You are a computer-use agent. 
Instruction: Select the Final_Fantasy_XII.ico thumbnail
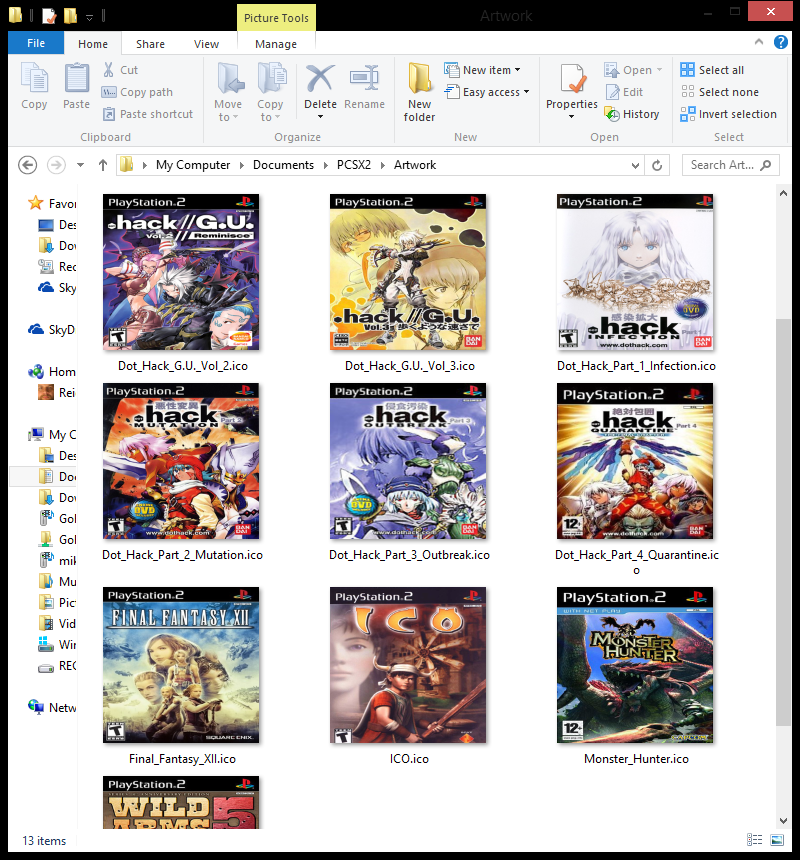click(181, 665)
